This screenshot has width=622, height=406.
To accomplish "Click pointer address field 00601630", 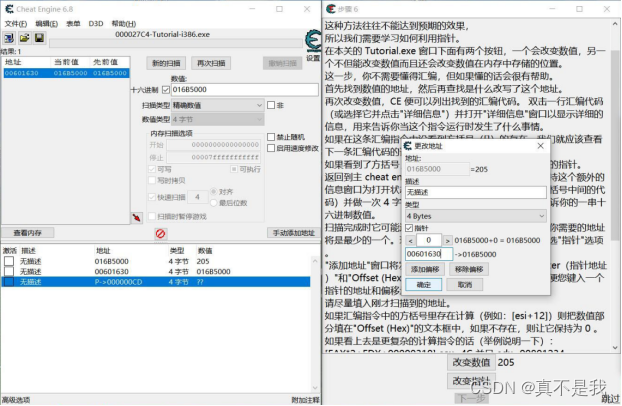I will (429, 254).
